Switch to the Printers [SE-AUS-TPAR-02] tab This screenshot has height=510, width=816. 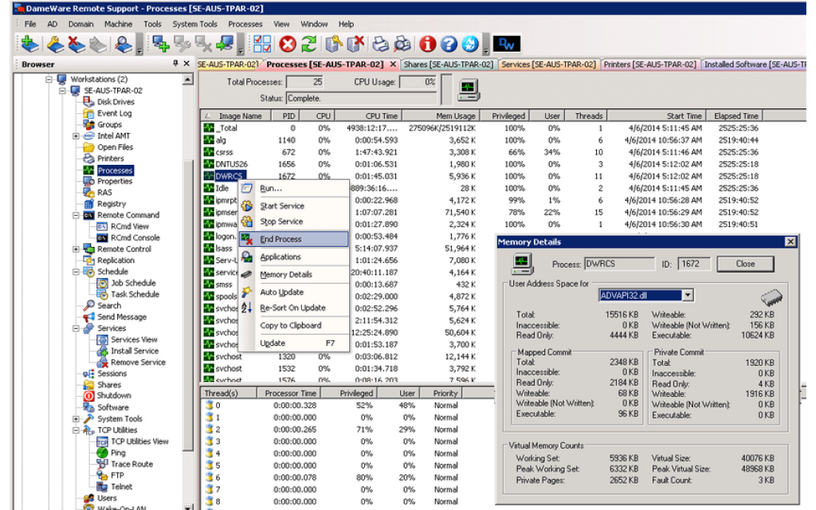pyautogui.click(x=649, y=65)
